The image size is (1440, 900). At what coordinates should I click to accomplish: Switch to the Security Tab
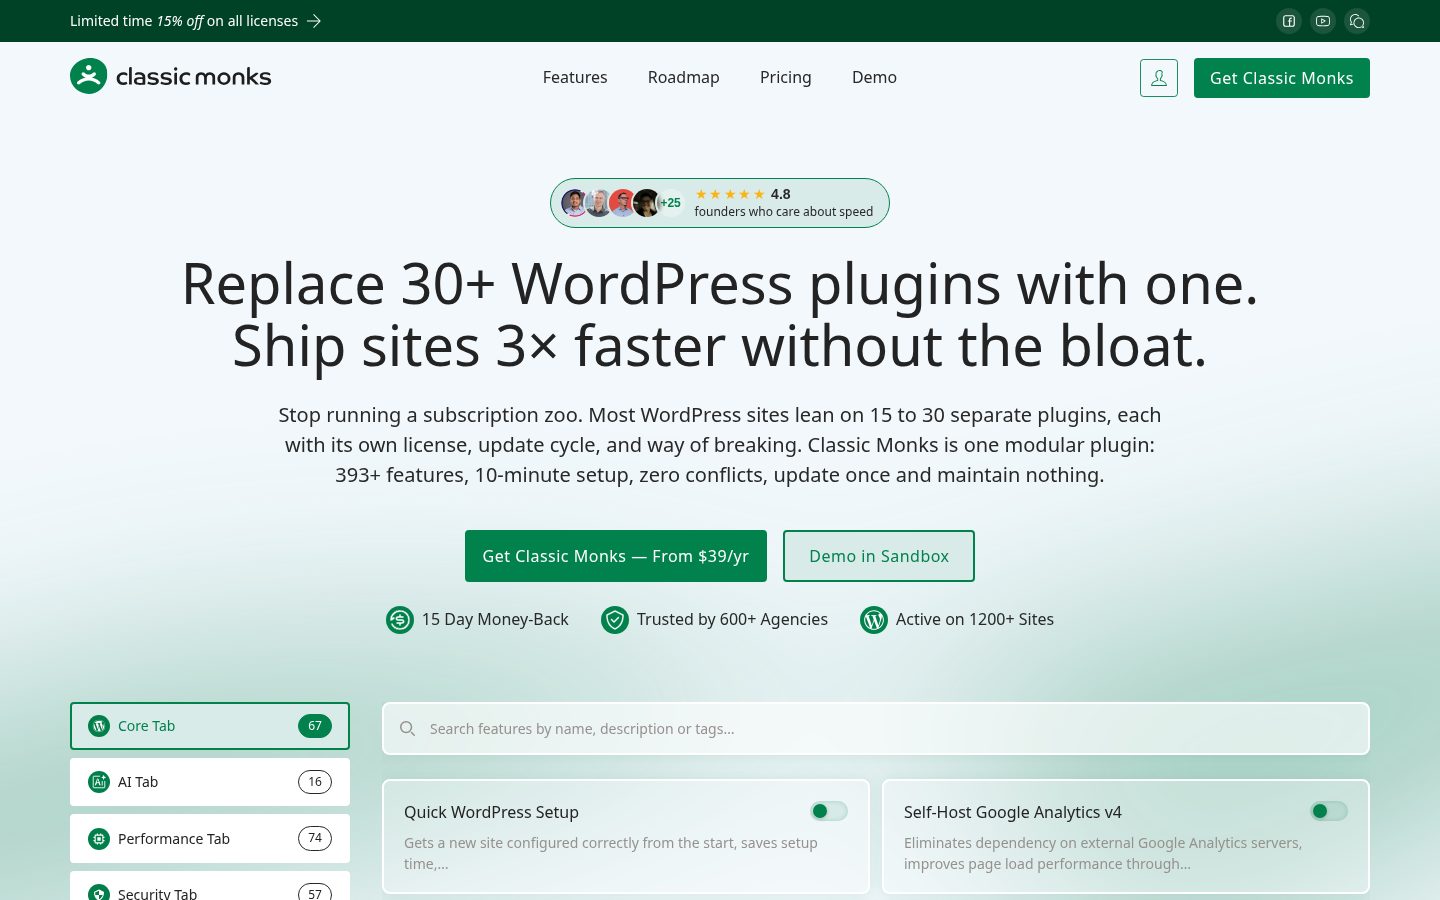pos(210,886)
